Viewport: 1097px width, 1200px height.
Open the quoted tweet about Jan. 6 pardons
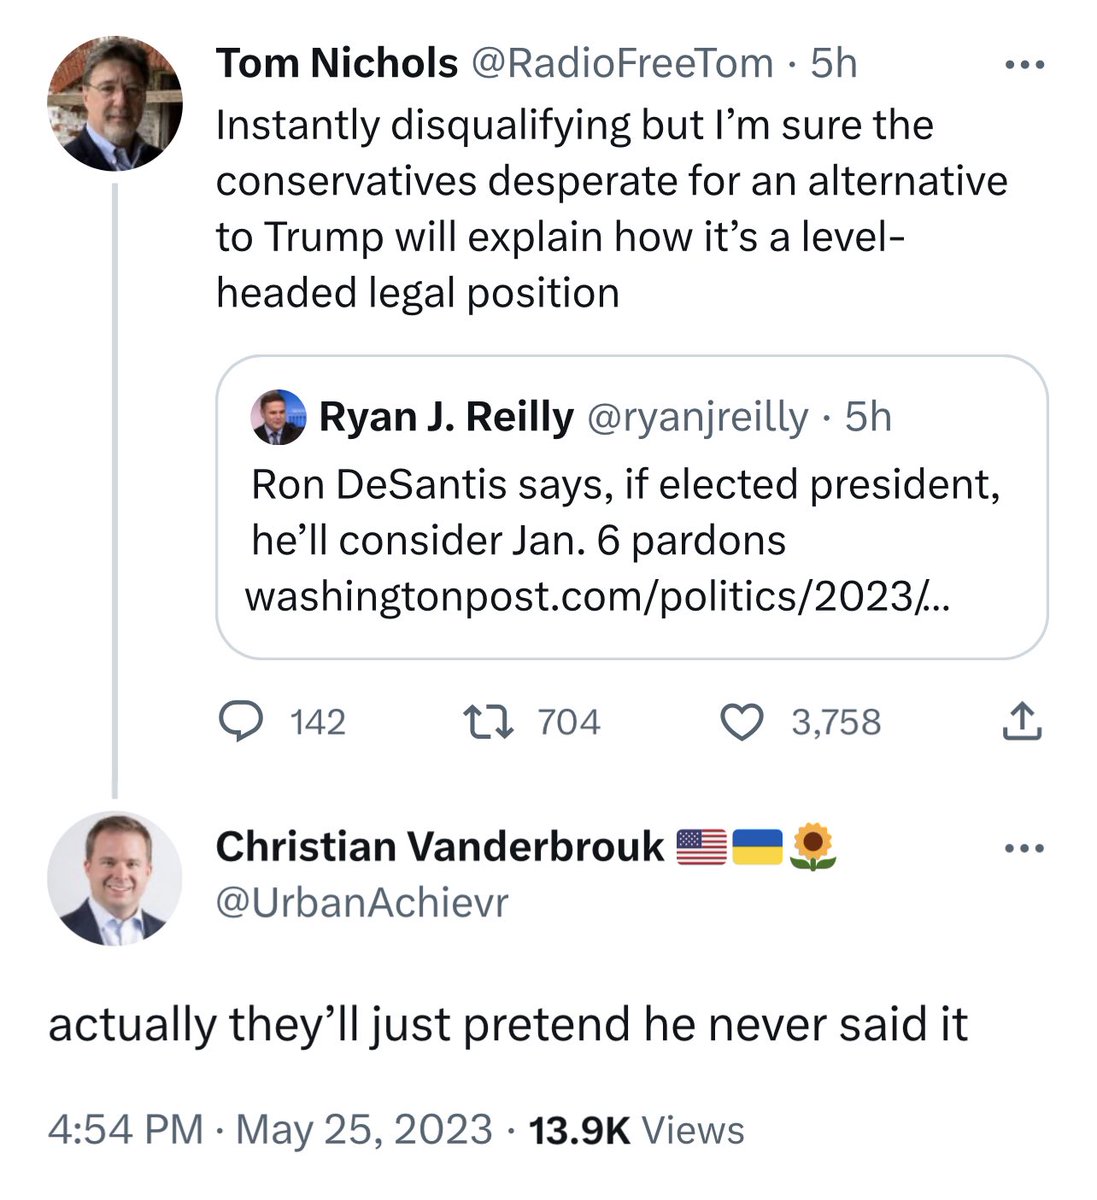(x=630, y=512)
